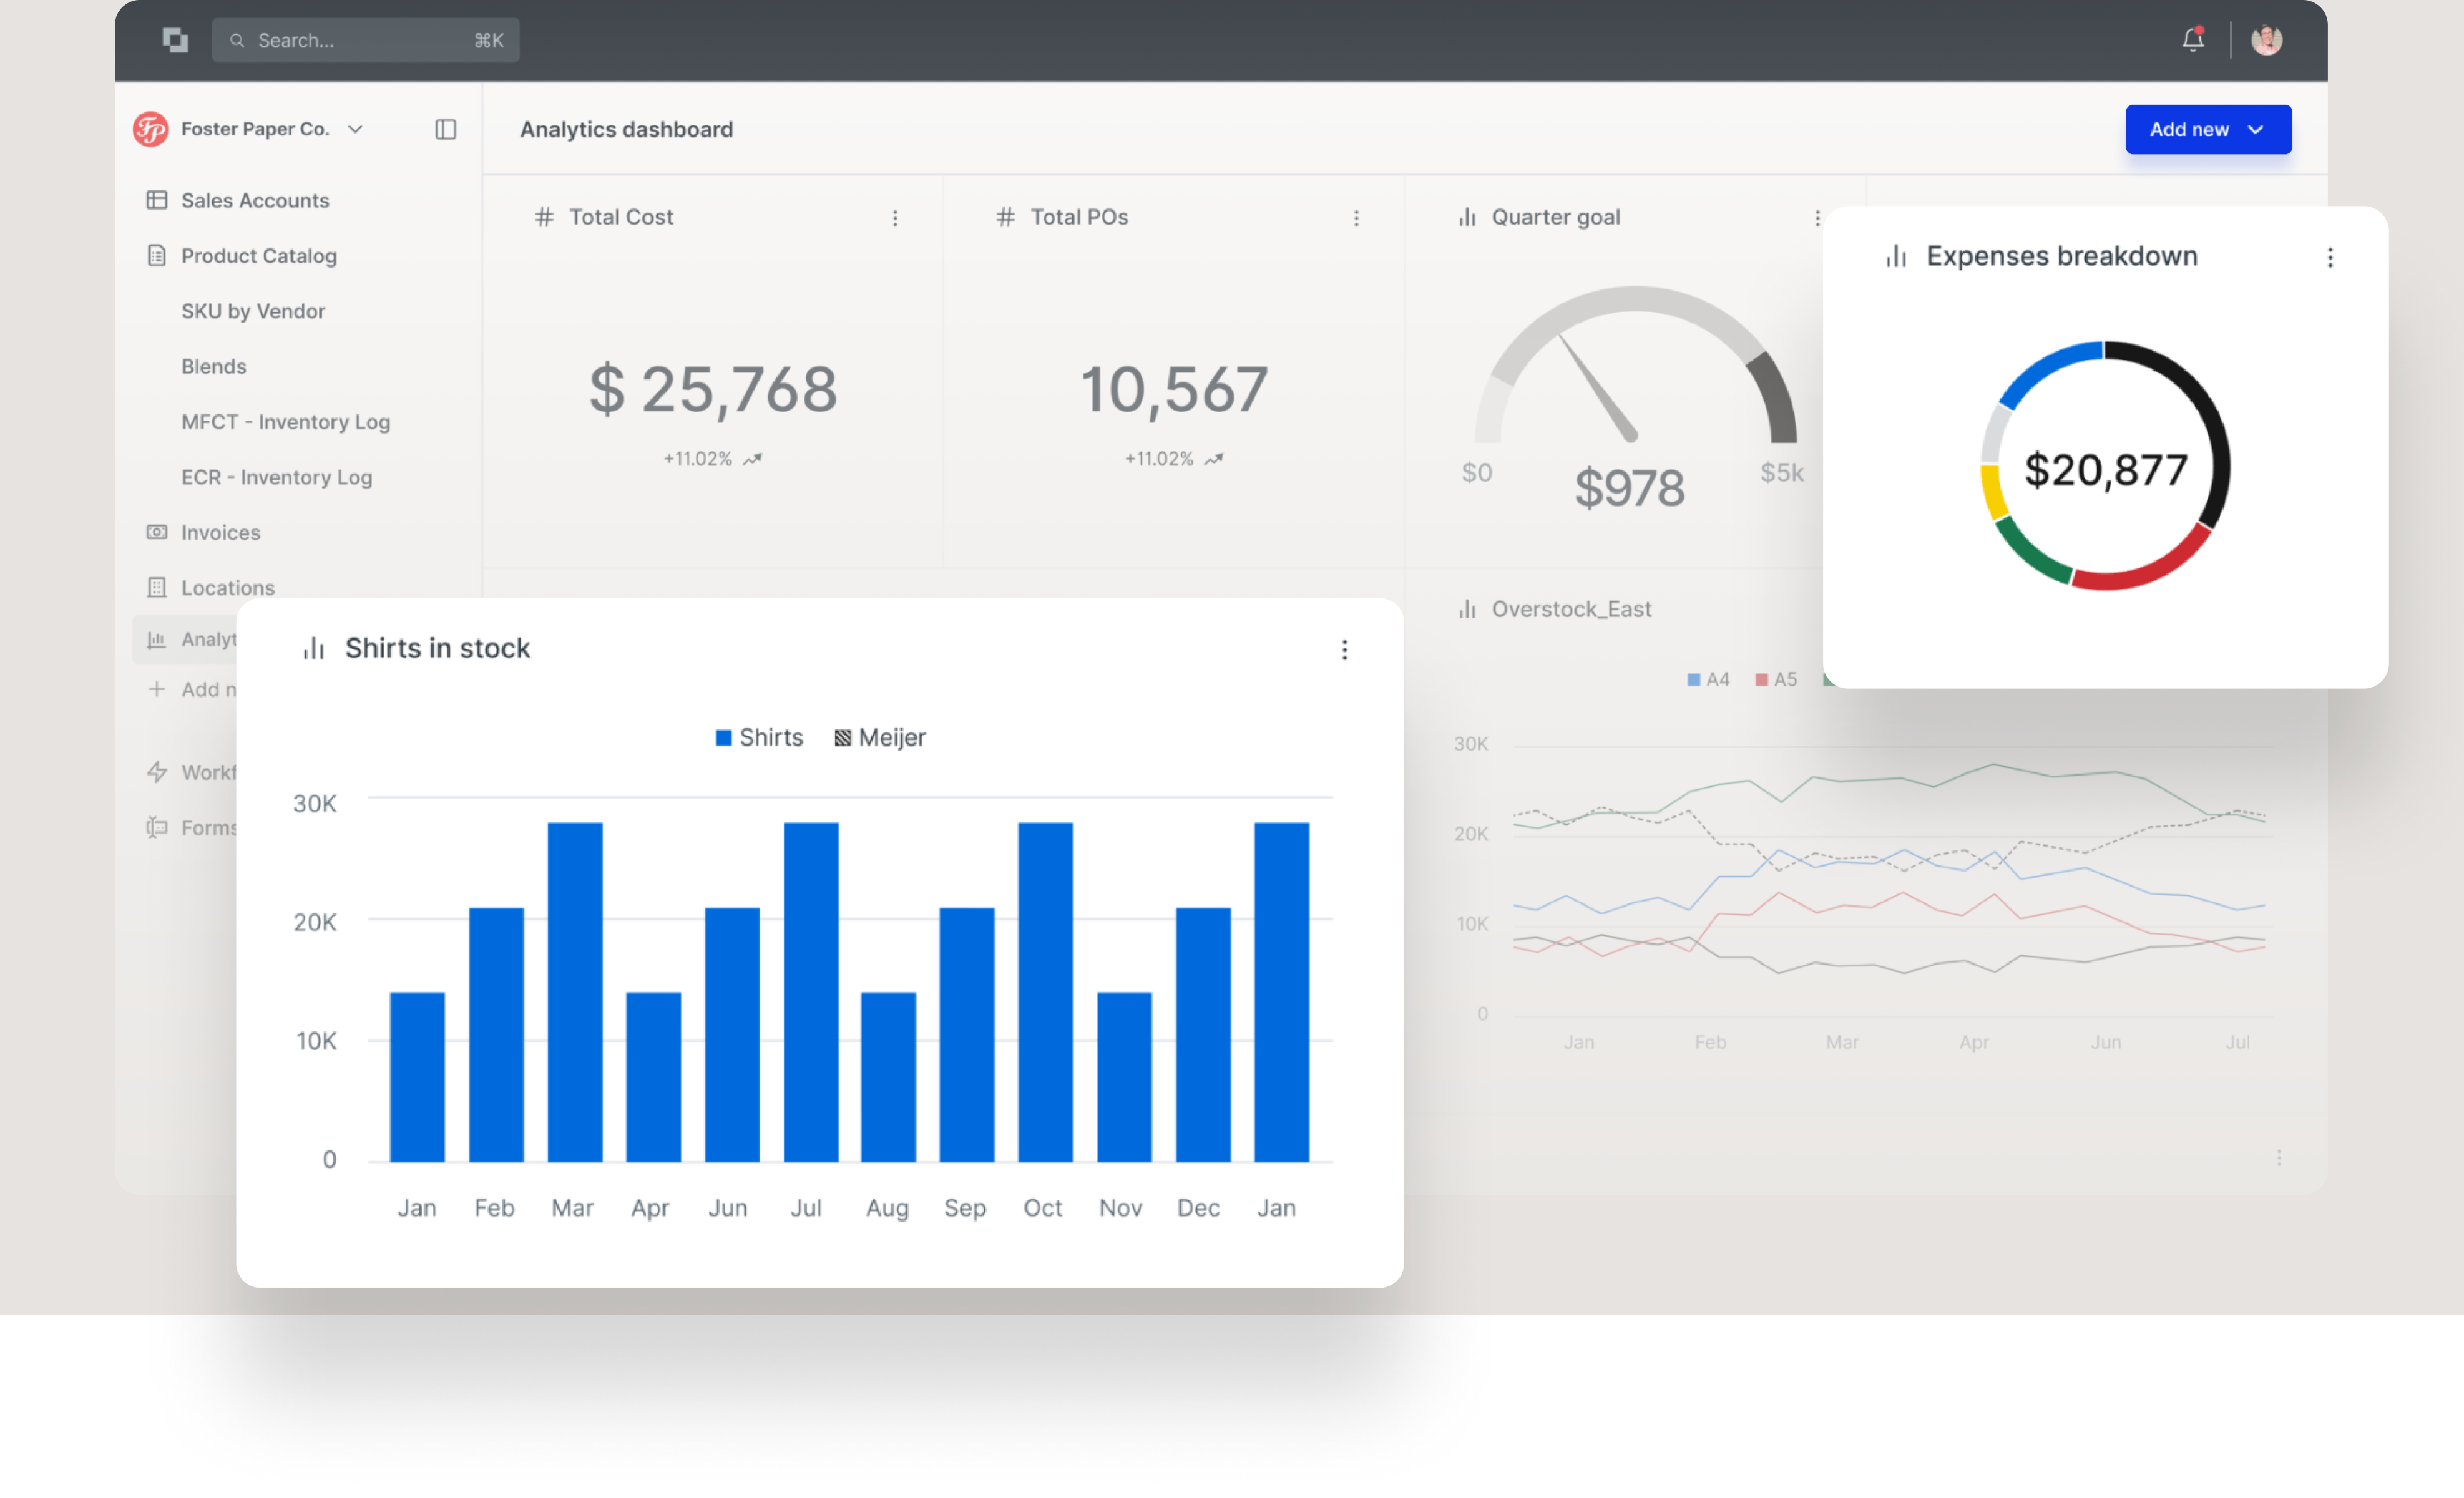Expand the Foster Paper Co. workspace dropdown
The width and height of the screenshot is (2464, 1498).
(x=355, y=129)
